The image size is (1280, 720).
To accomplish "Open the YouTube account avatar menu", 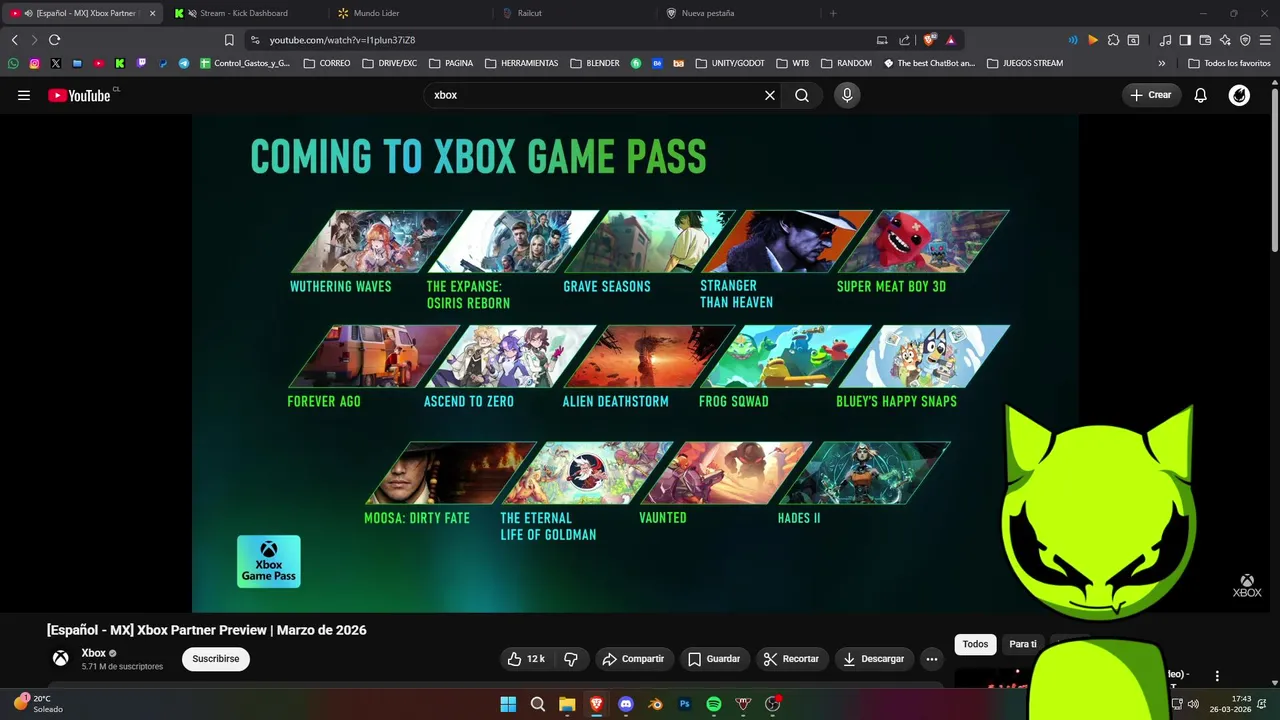I will point(1239,95).
